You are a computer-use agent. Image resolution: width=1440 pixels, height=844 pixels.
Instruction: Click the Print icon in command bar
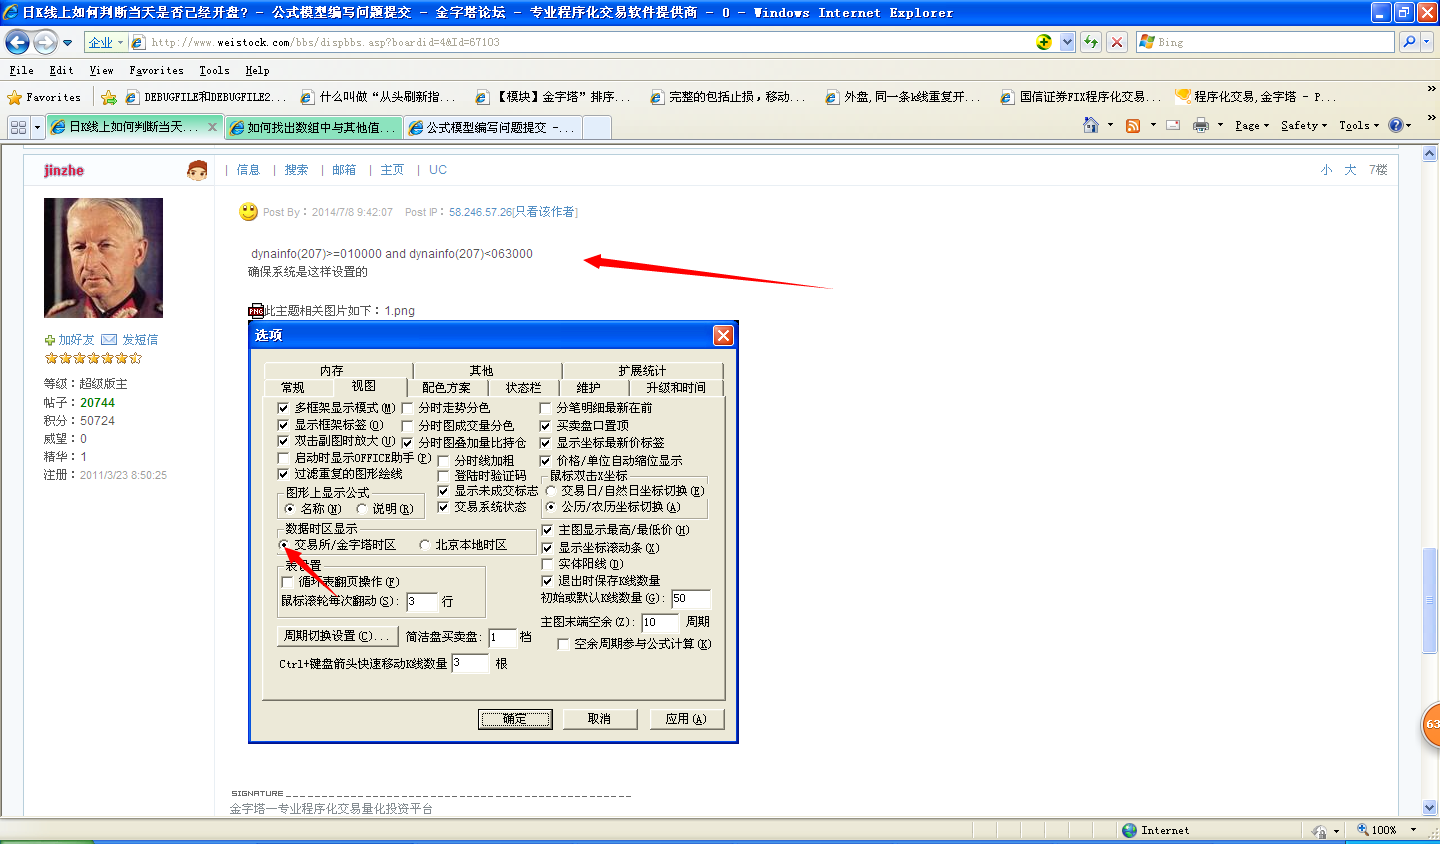[x=1201, y=125]
